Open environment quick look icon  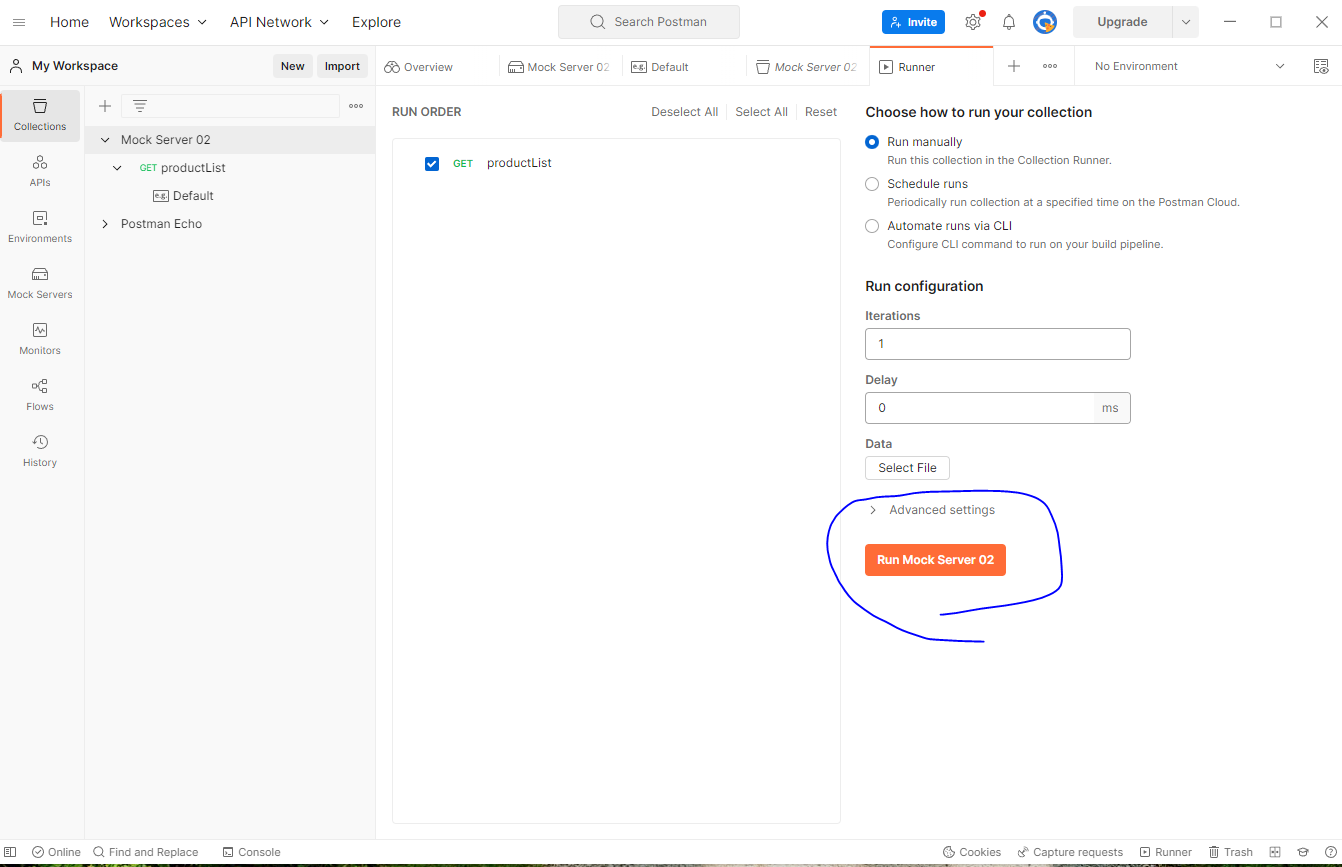click(1321, 66)
